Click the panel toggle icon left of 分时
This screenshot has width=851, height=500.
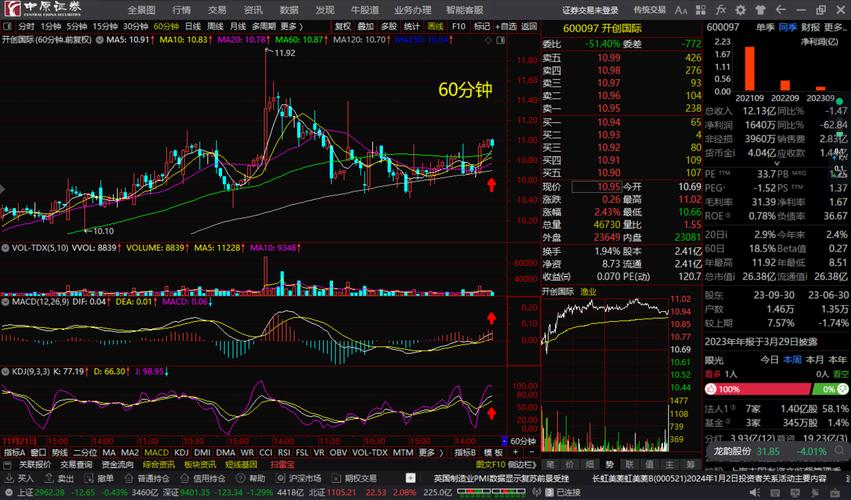(x=7, y=26)
